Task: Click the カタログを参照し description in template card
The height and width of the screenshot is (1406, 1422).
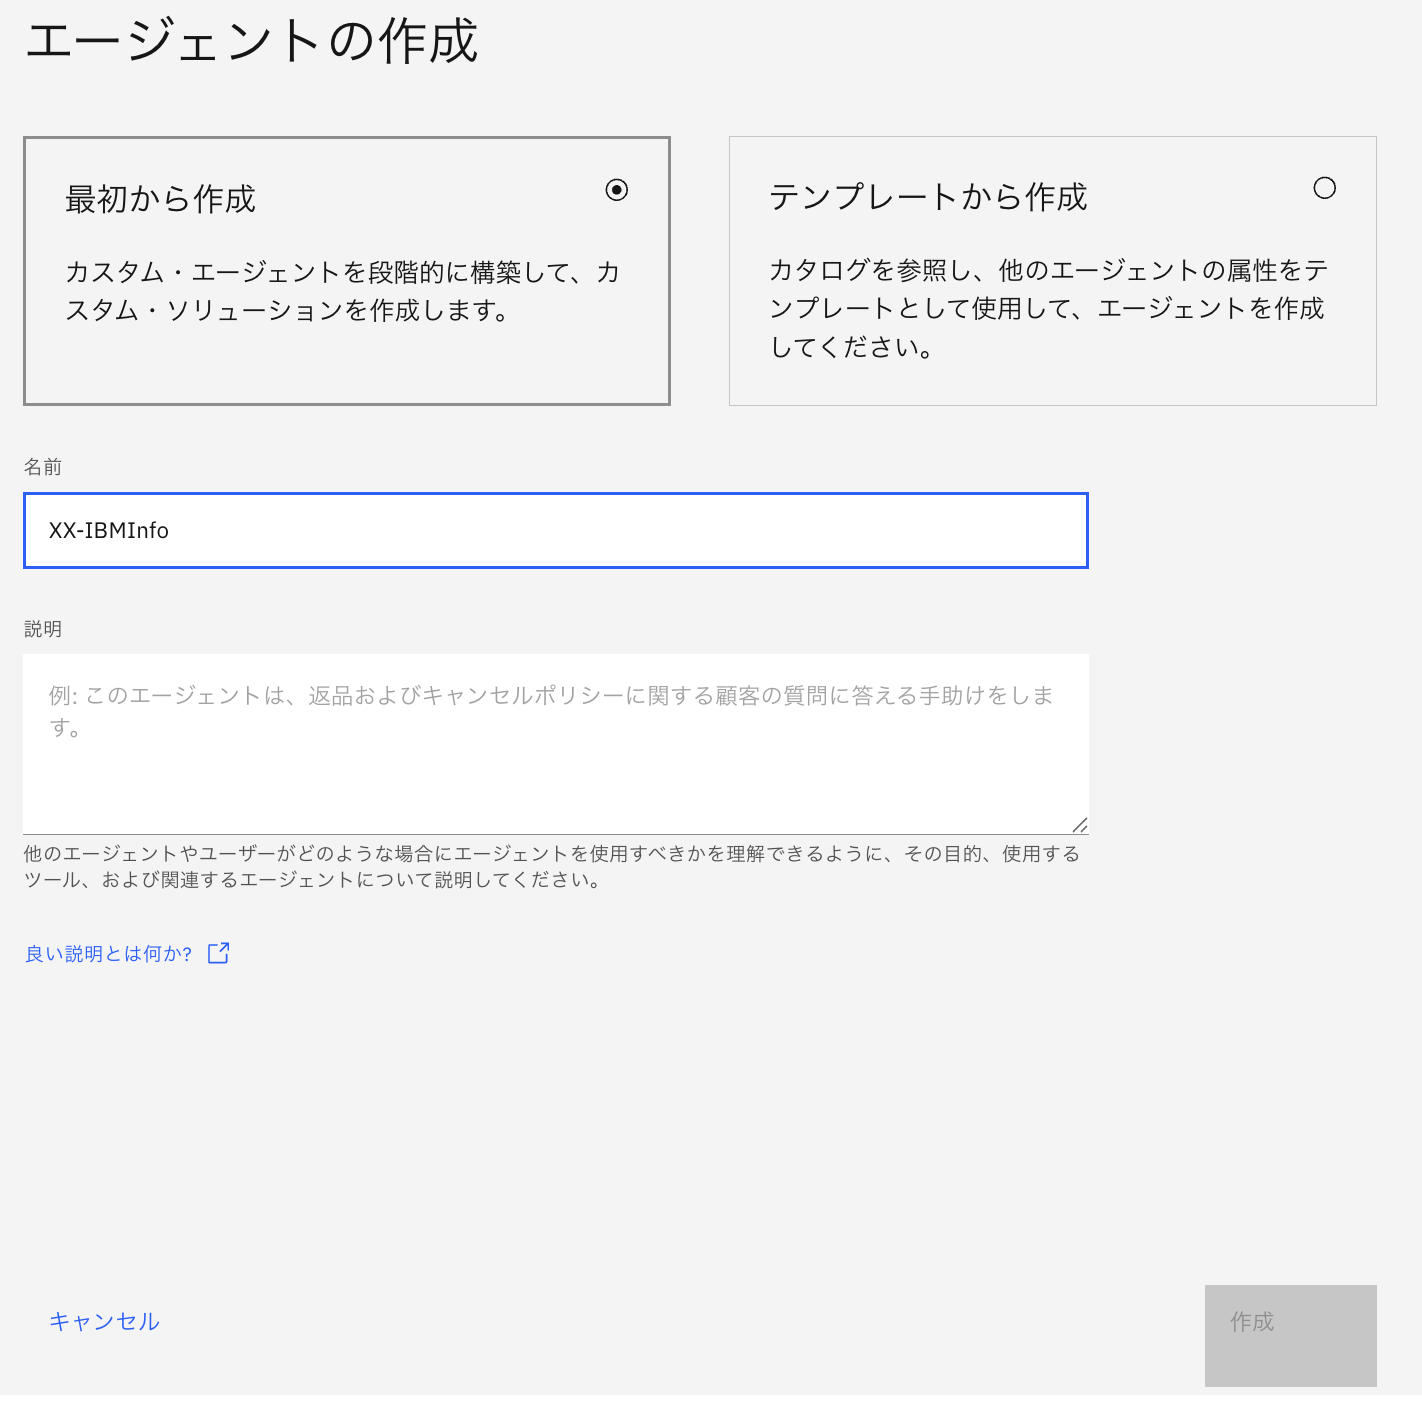Action: click(x=1047, y=308)
